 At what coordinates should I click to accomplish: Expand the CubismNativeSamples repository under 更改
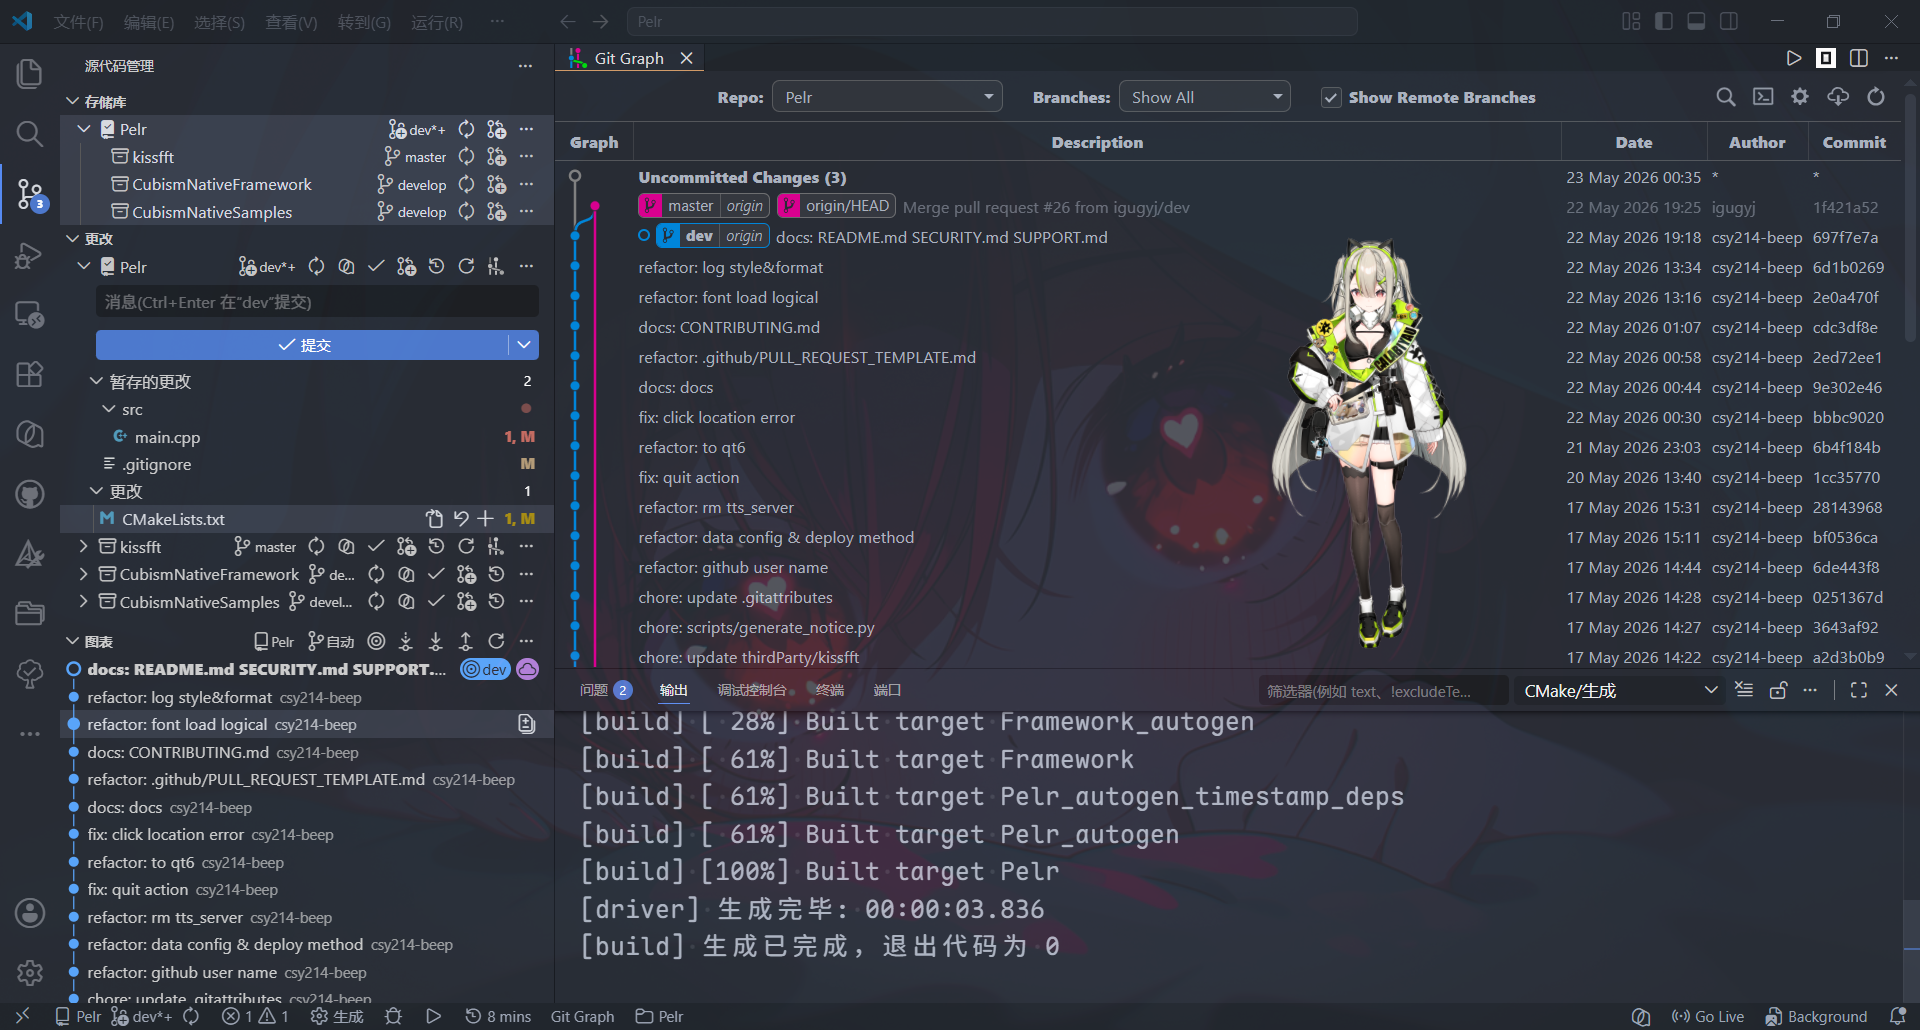(x=84, y=602)
